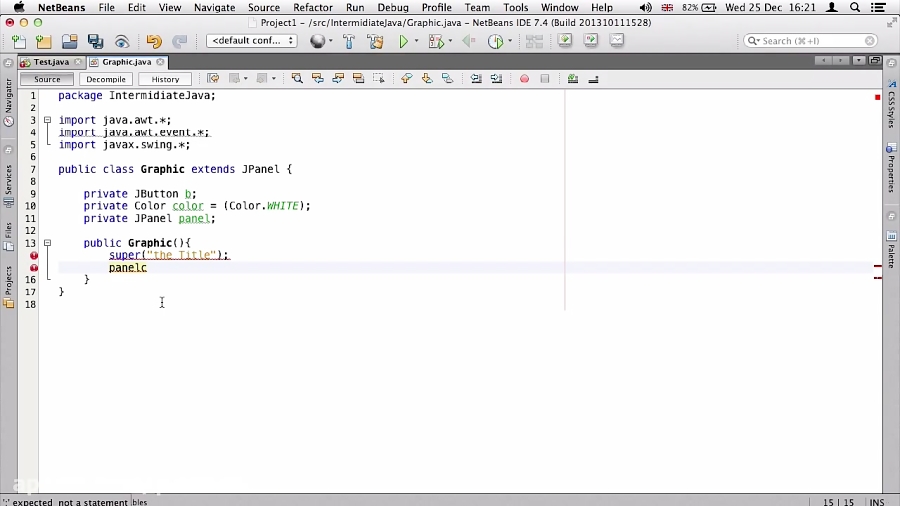Click the New Project icon
This screenshot has width=900, height=506.
pos(44,41)
